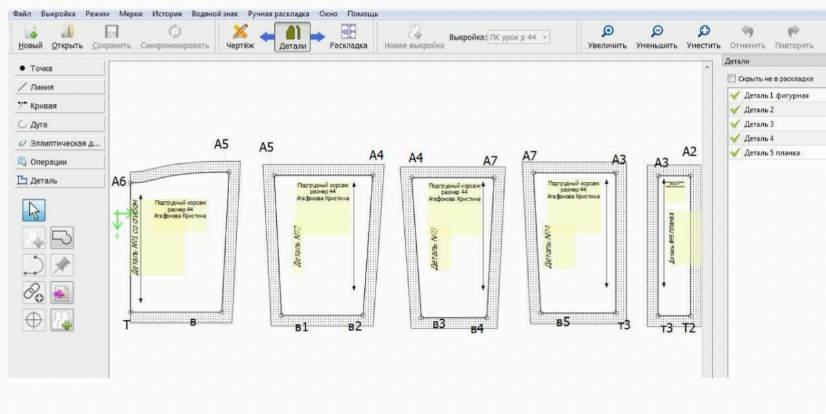Toggle 'Скрыть не в раскладке' checkbox
This screenshot has height=414, width=826.
pyautogui.click(x=733, y=78)
